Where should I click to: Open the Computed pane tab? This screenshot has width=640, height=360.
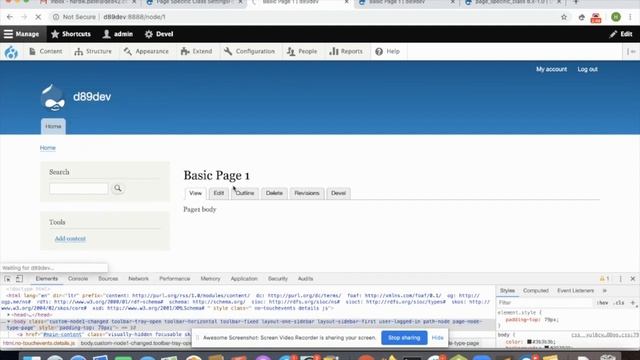(536, 291)
